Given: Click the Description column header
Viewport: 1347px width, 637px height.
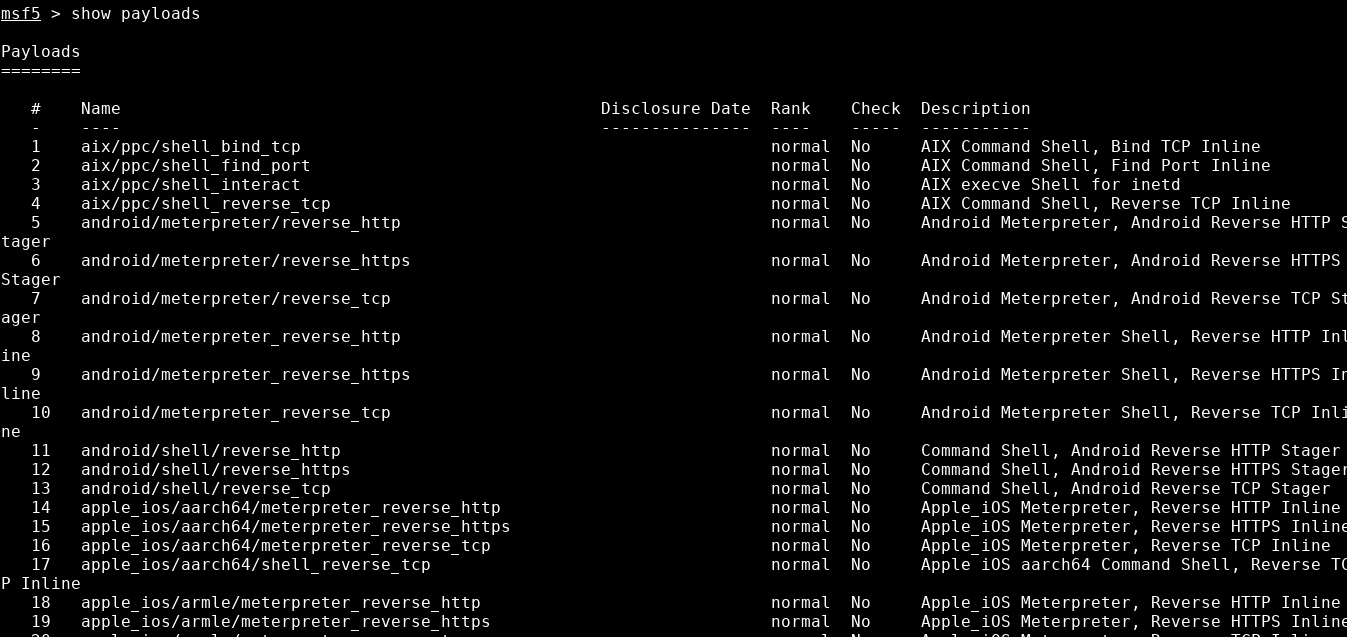Looking at the screenshot, I should coord(975,109).
